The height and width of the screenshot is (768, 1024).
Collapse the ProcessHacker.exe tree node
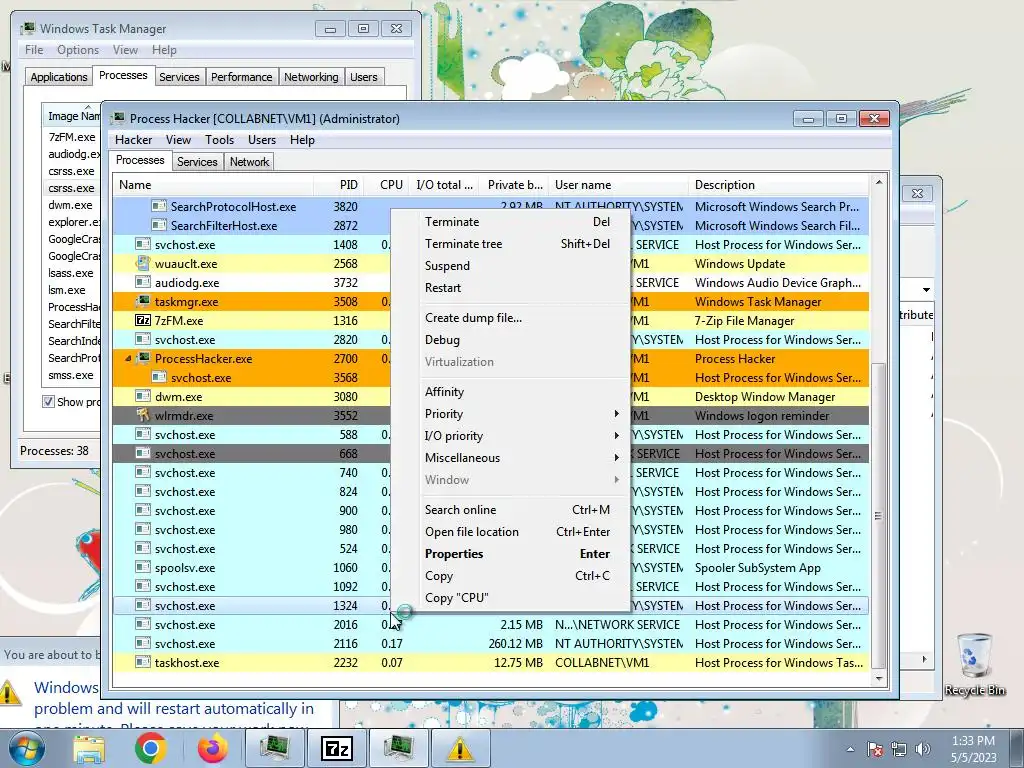coord(128,359)
